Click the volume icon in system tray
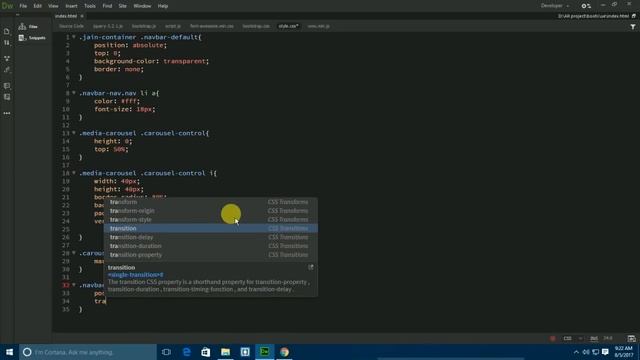This screenshot has width=640, height=360. click(x=586, y=352)
